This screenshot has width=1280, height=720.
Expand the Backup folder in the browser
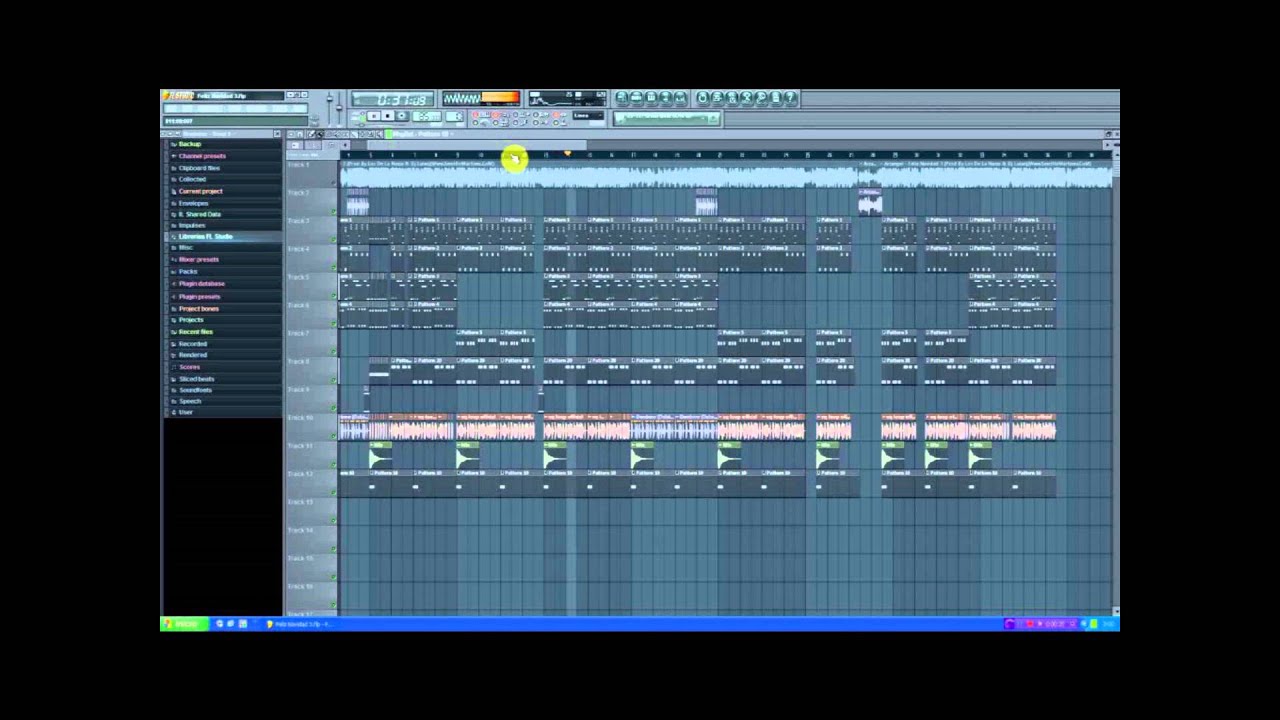pyautogui.click(x=189, y=145)
